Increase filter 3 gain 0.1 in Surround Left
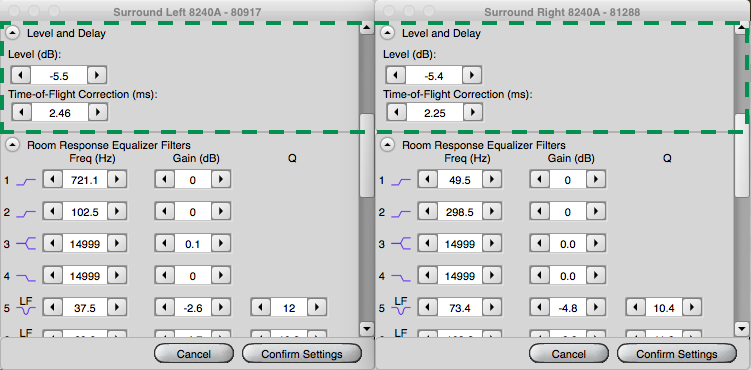This screenshot has height=370, width=751. [221, 244]
